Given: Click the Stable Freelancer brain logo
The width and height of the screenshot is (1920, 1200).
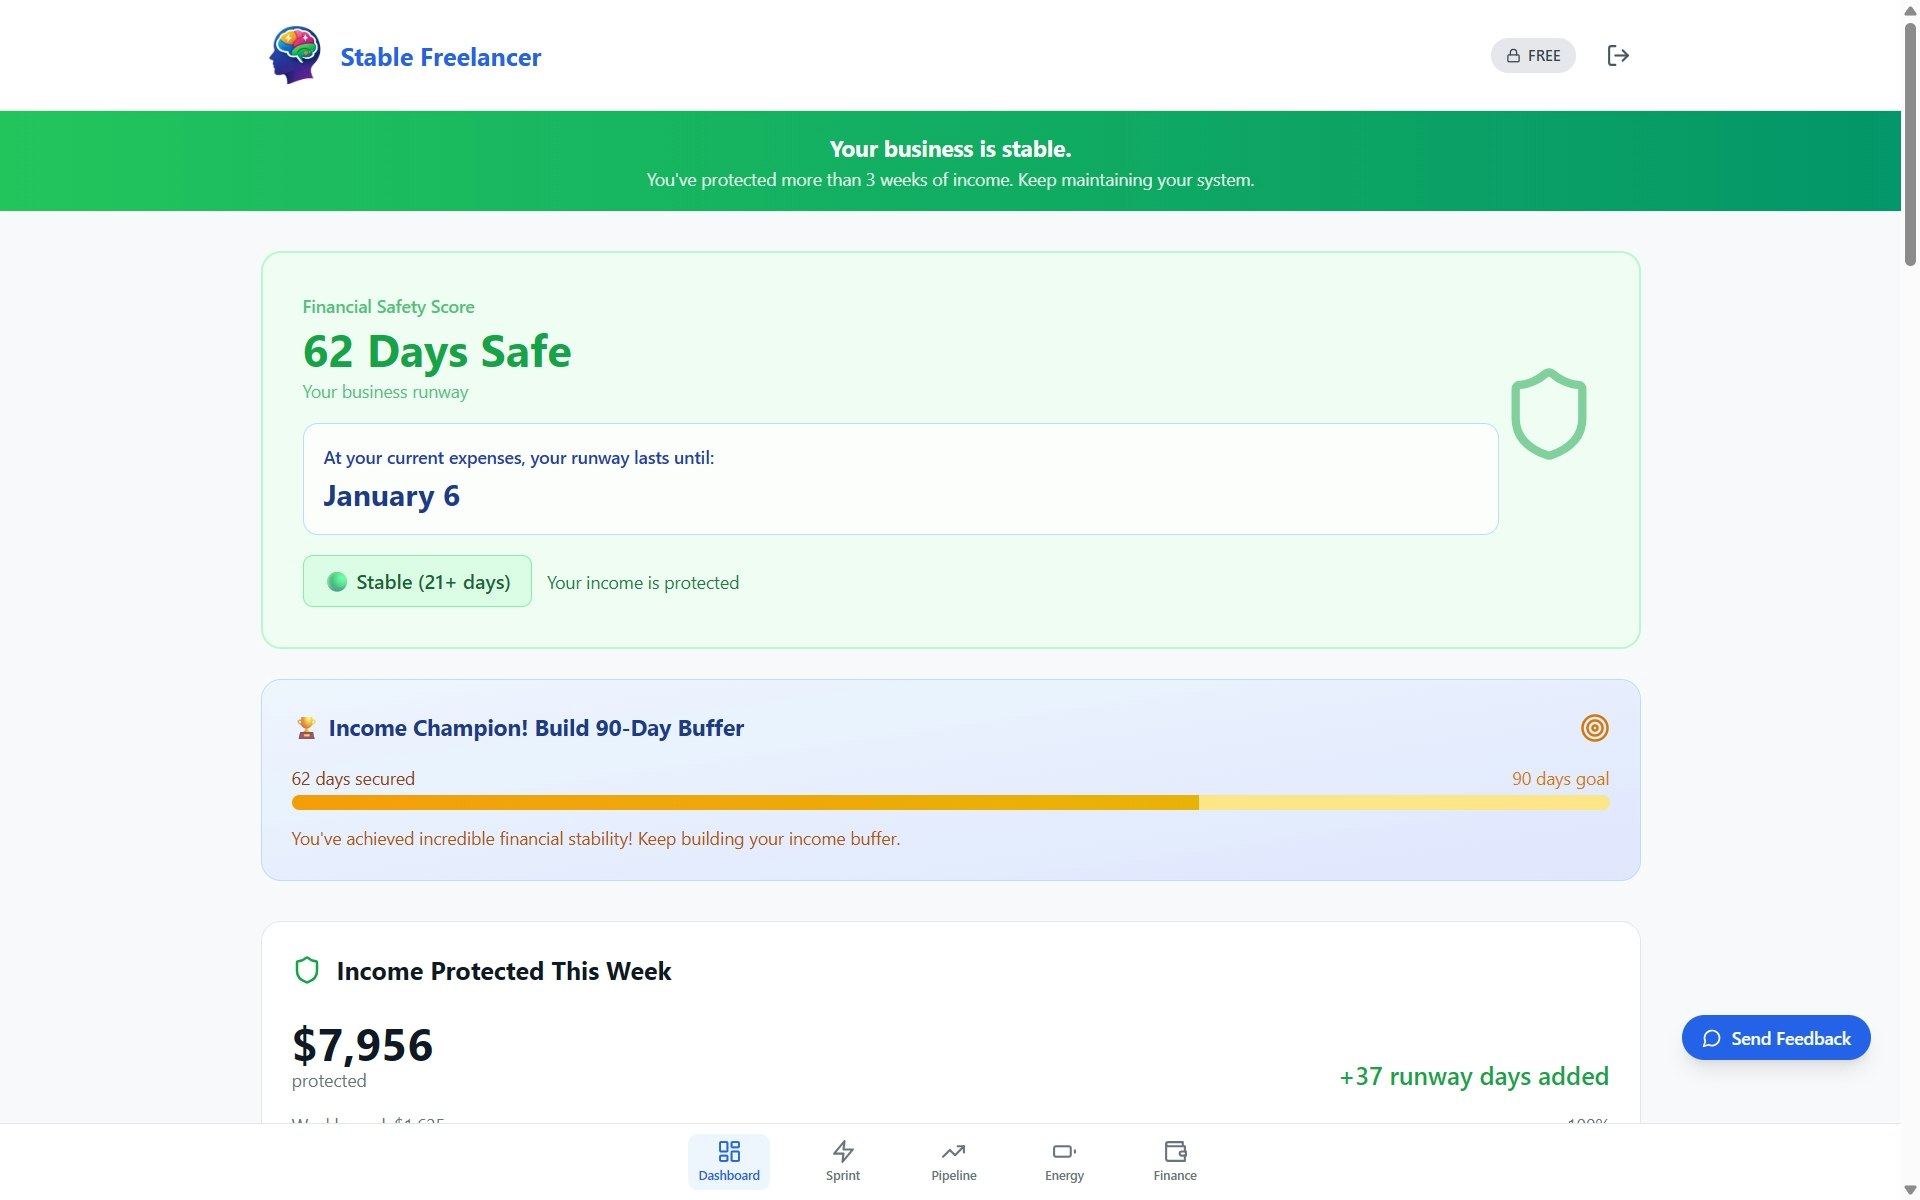Looking at the screenshot, I should point(295,55).
